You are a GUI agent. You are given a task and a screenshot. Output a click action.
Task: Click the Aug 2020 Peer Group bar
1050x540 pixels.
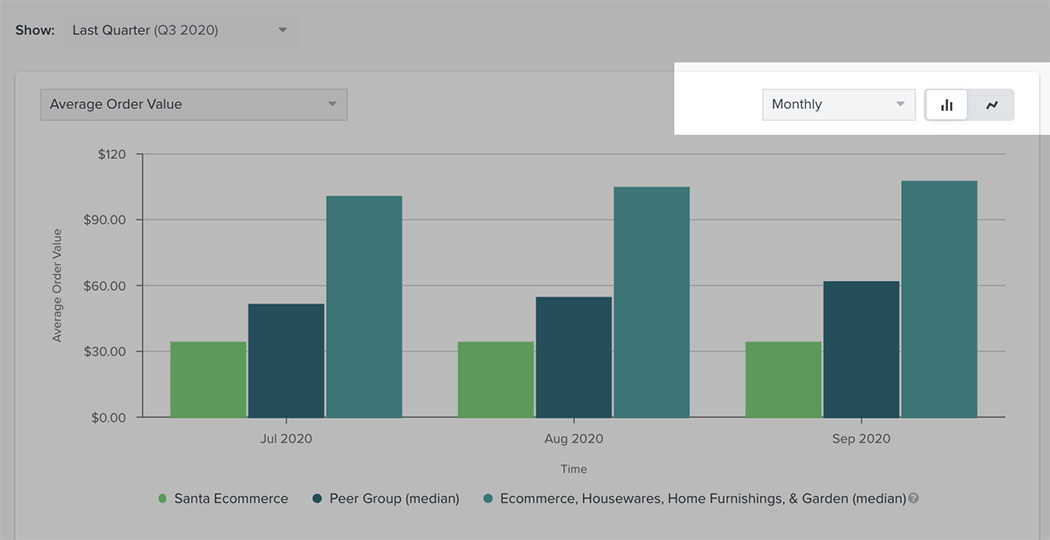[574, 357]
